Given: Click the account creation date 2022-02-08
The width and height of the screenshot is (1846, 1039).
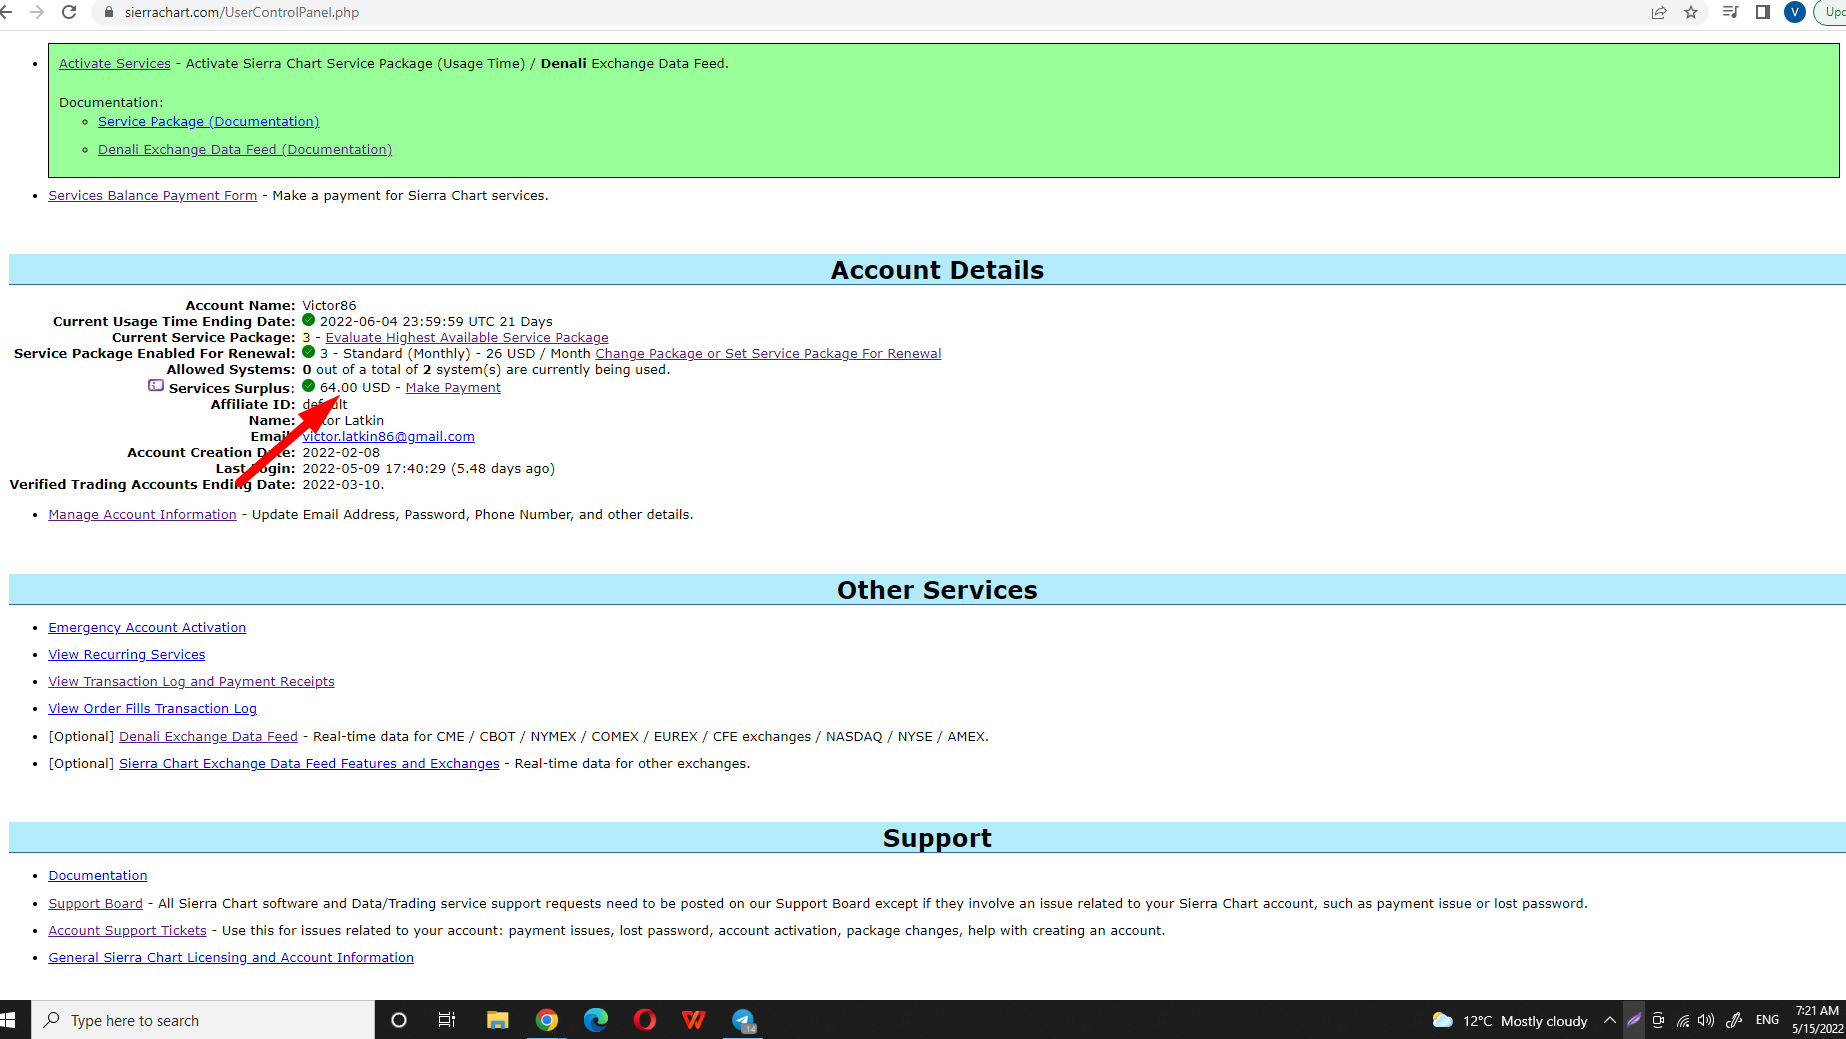Looking at the screenshot, I should [341, 452].
